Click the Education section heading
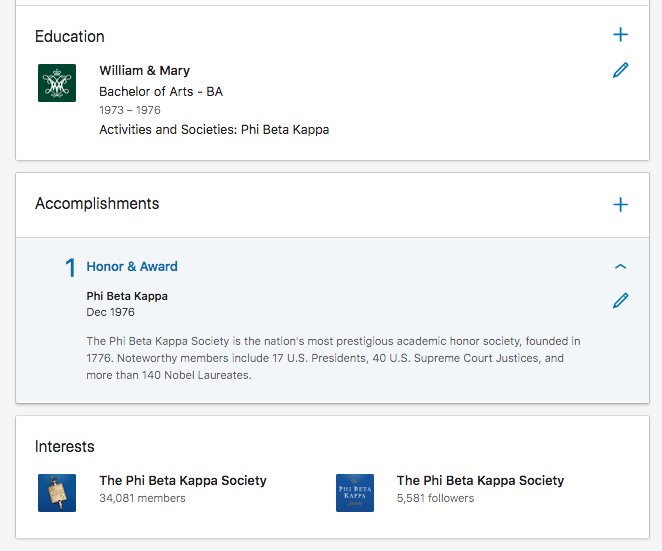 (x=70, y=36)
